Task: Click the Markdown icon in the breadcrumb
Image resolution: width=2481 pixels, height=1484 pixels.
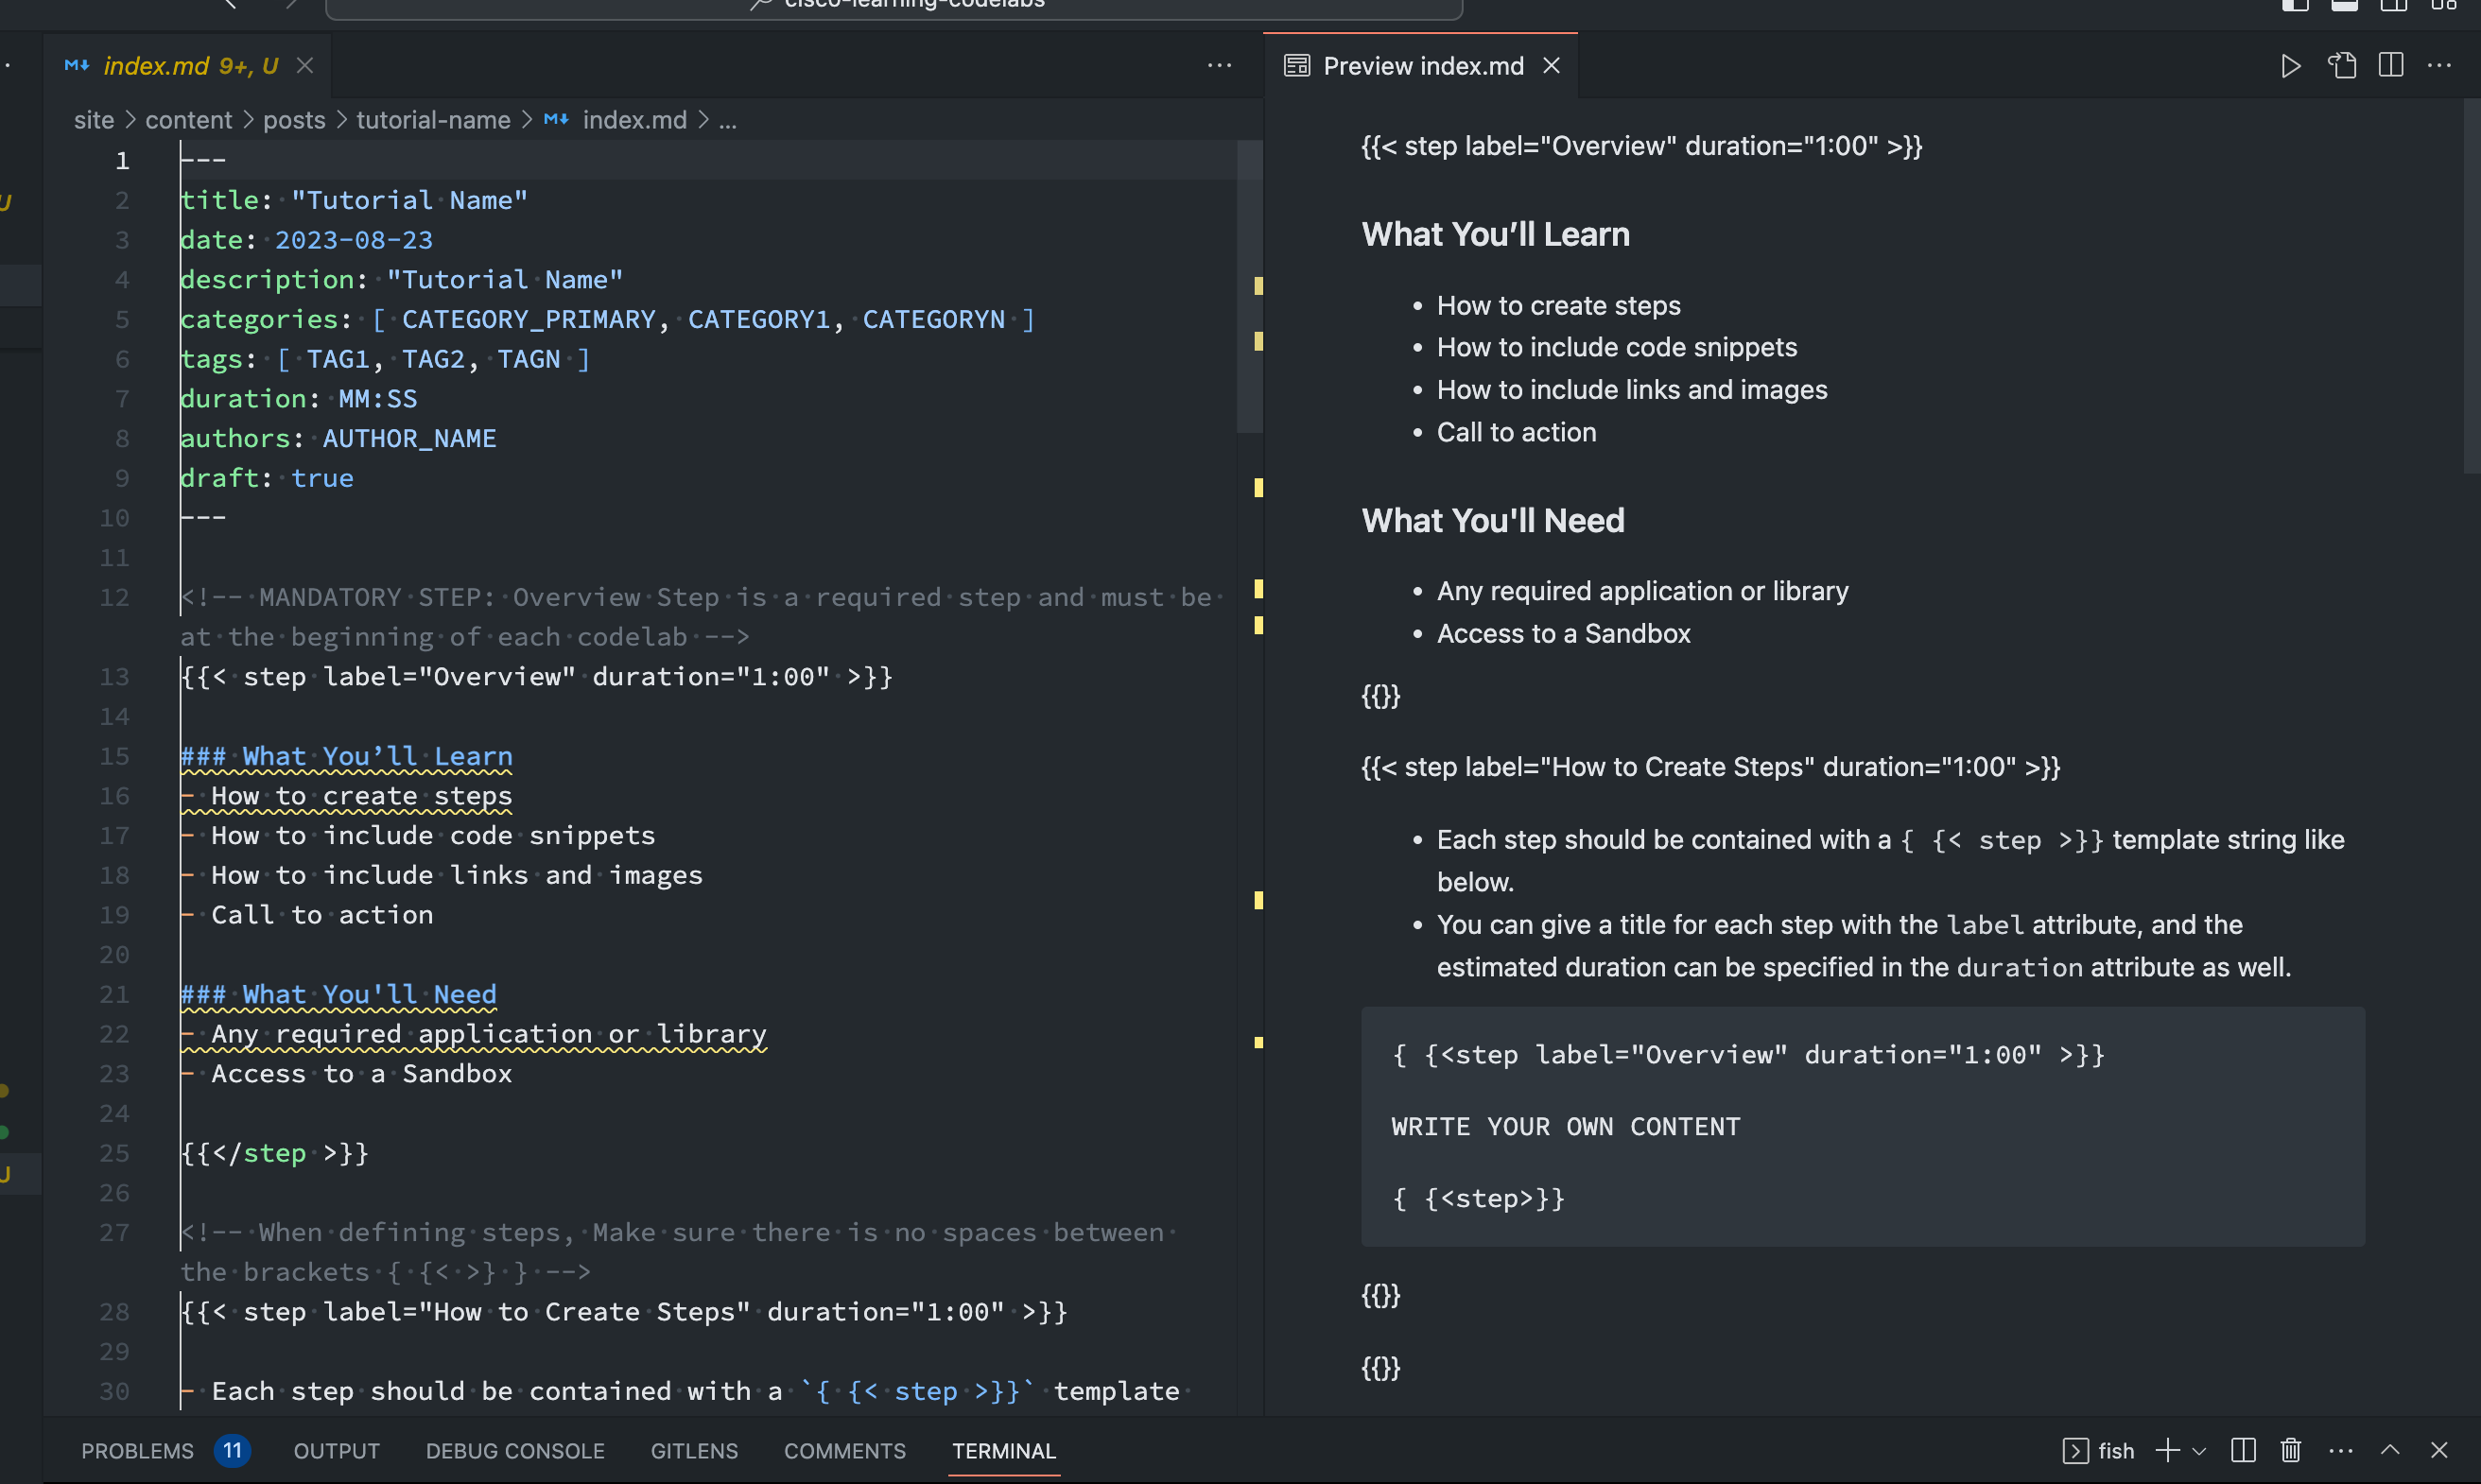Action: point(557,120)
